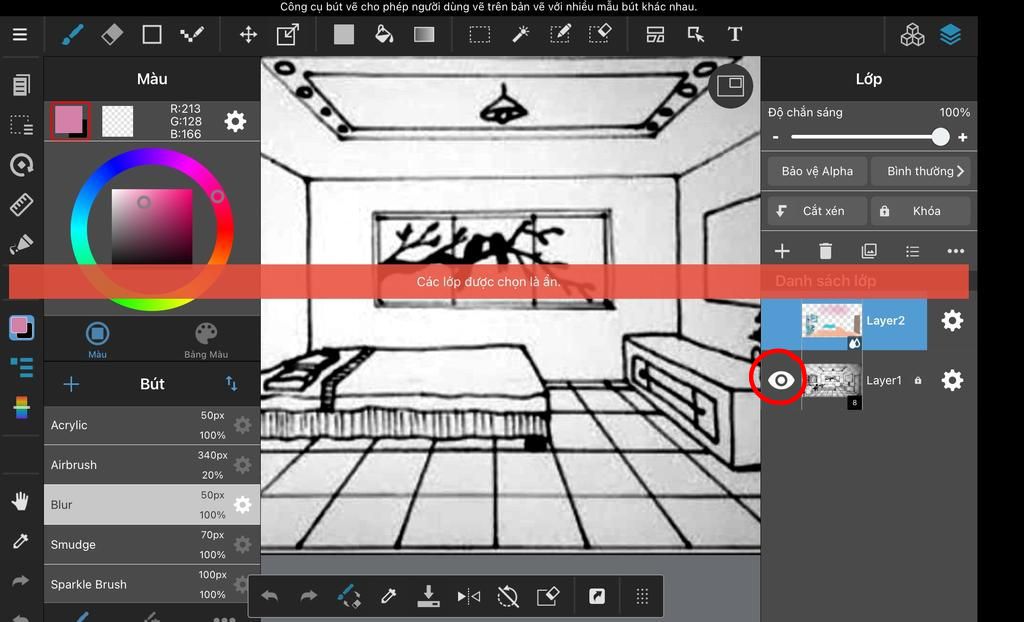
Task: Click the save download icon in bottom bar
Action: pyautogui.click(x=428, y=596)
